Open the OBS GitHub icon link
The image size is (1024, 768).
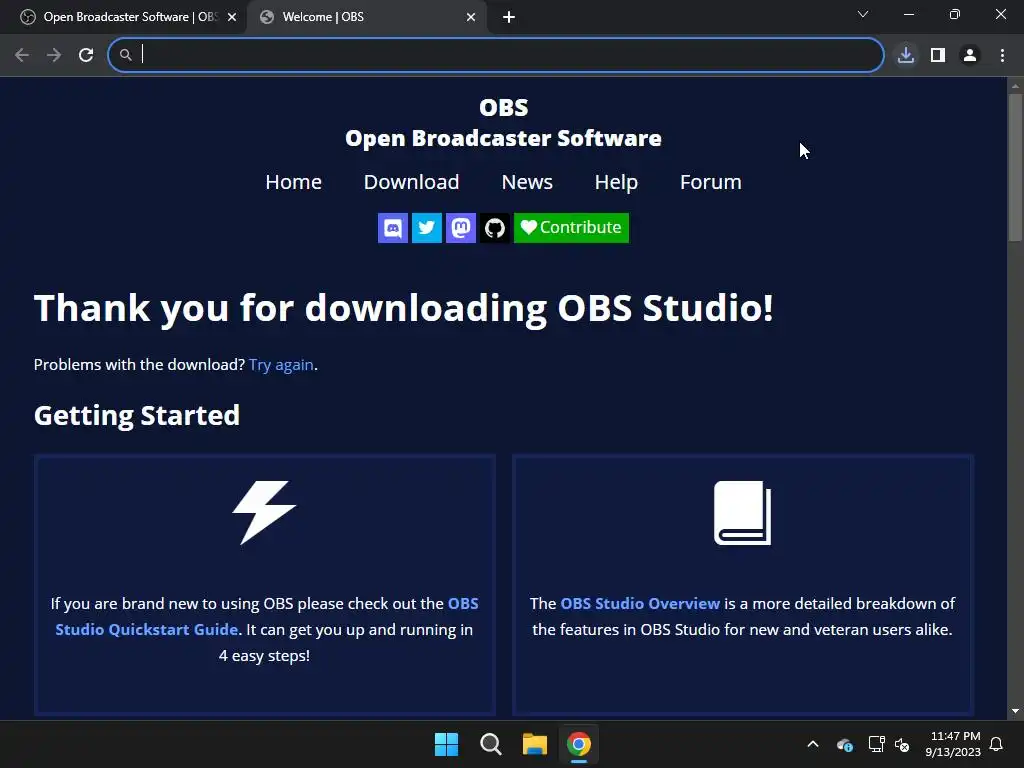494,228
